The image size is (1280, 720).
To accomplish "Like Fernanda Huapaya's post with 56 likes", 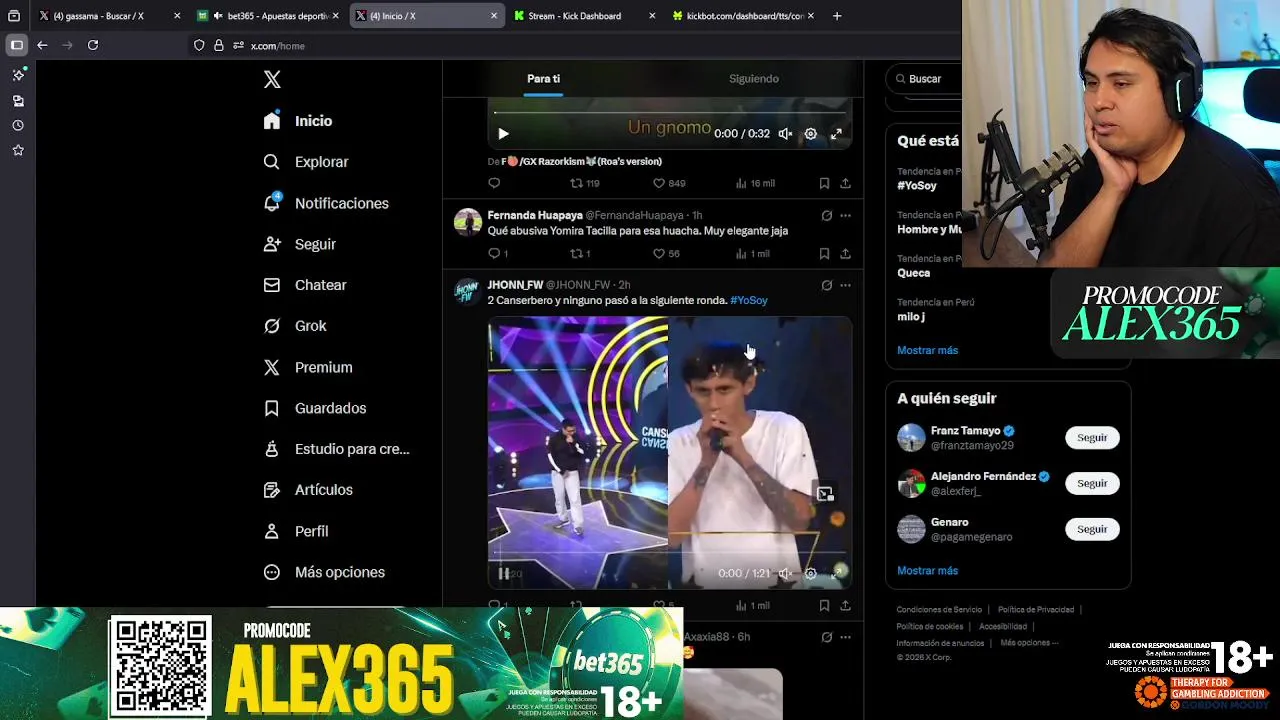I will tap(666, 254).
